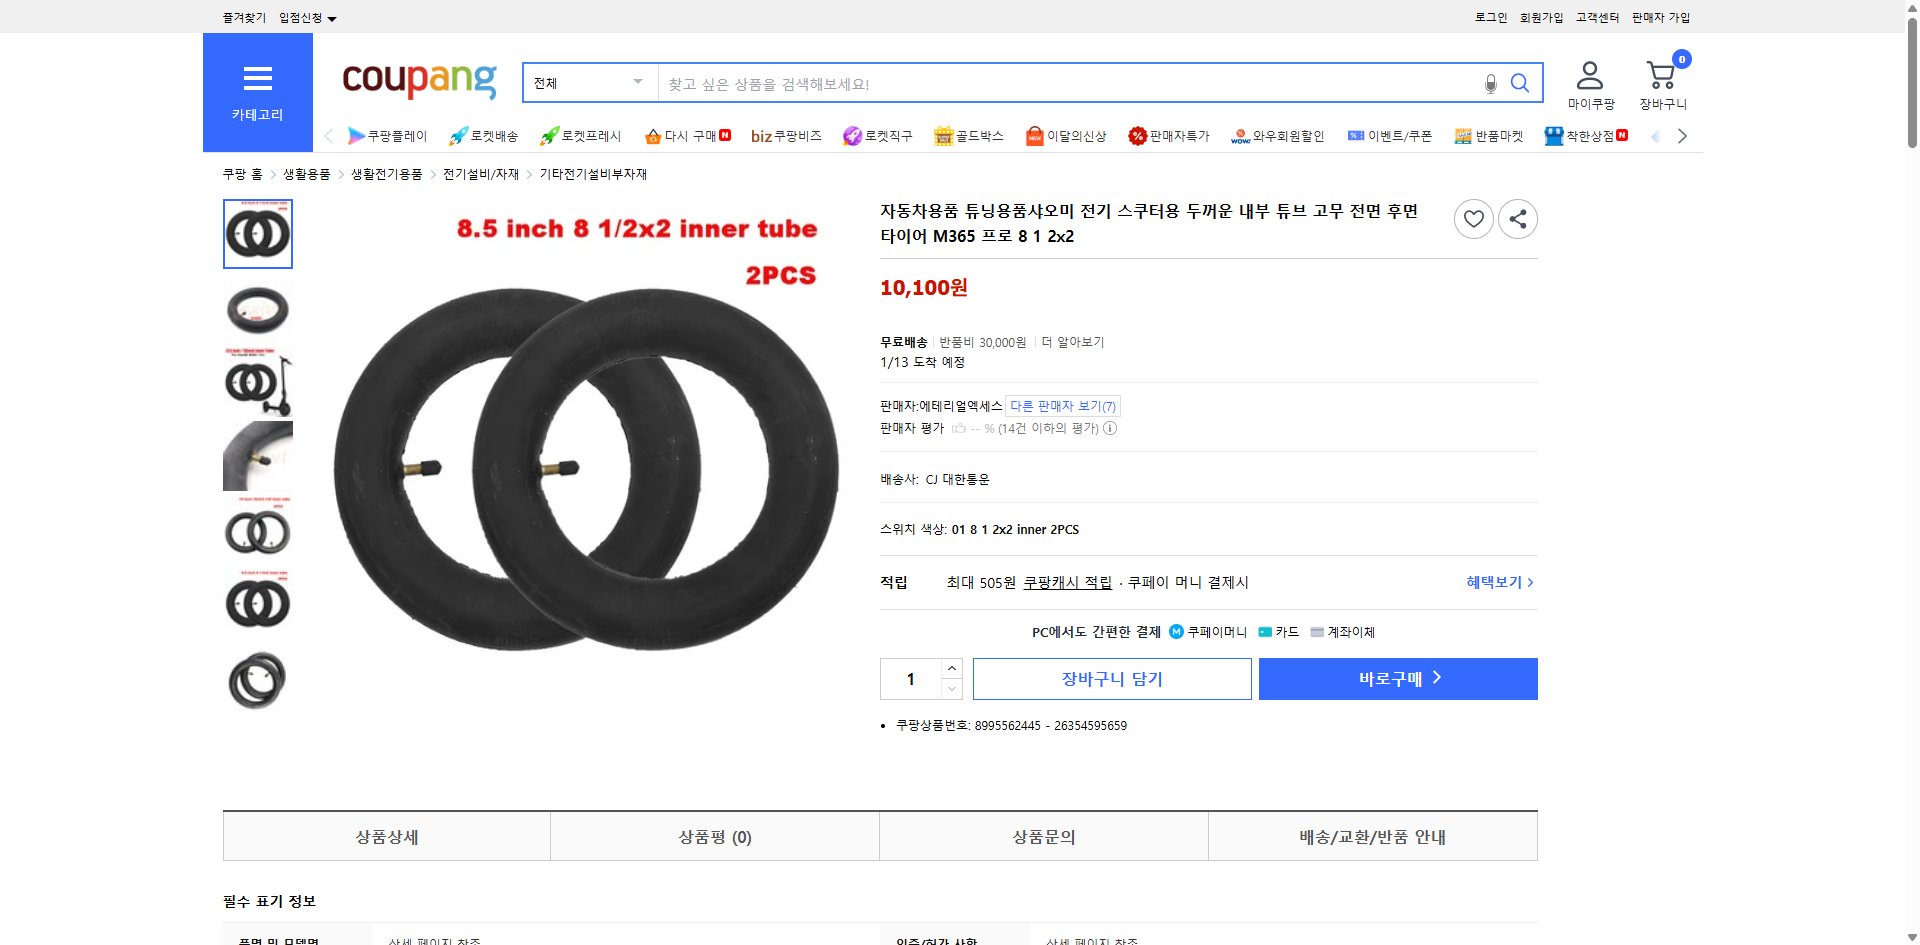Click the quantity input field

click(x=911, y=679)
